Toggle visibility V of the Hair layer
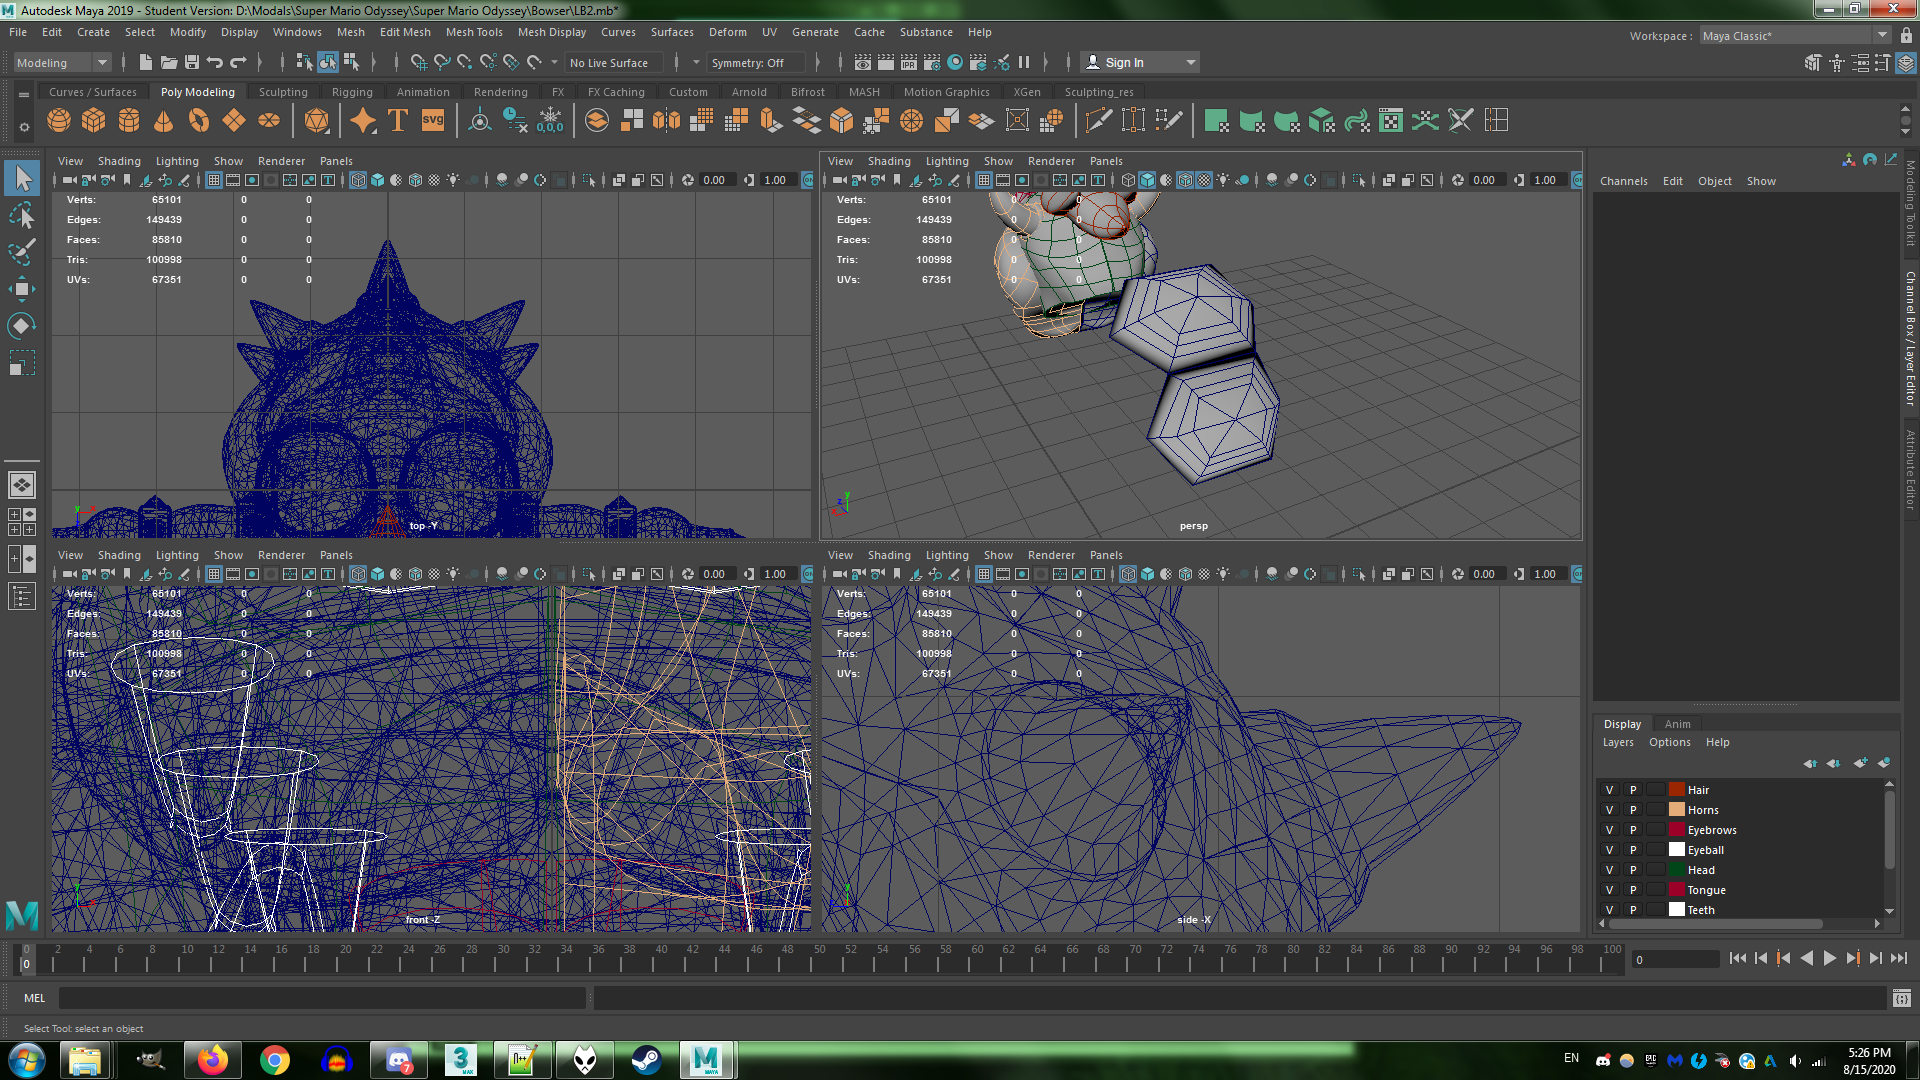 coord(1609,790)
